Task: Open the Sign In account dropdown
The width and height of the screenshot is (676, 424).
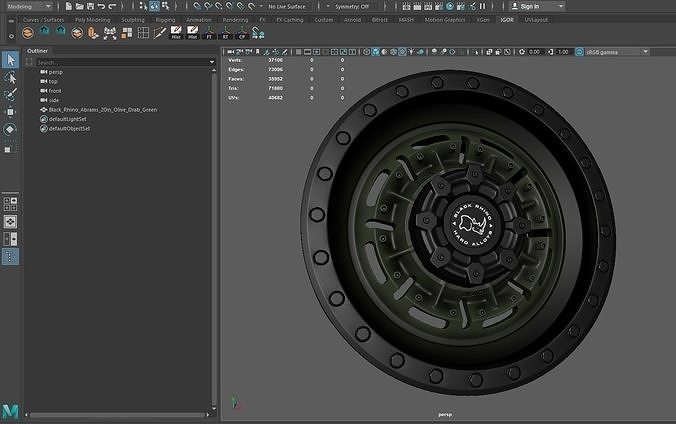Action: [x=537, y=6]
